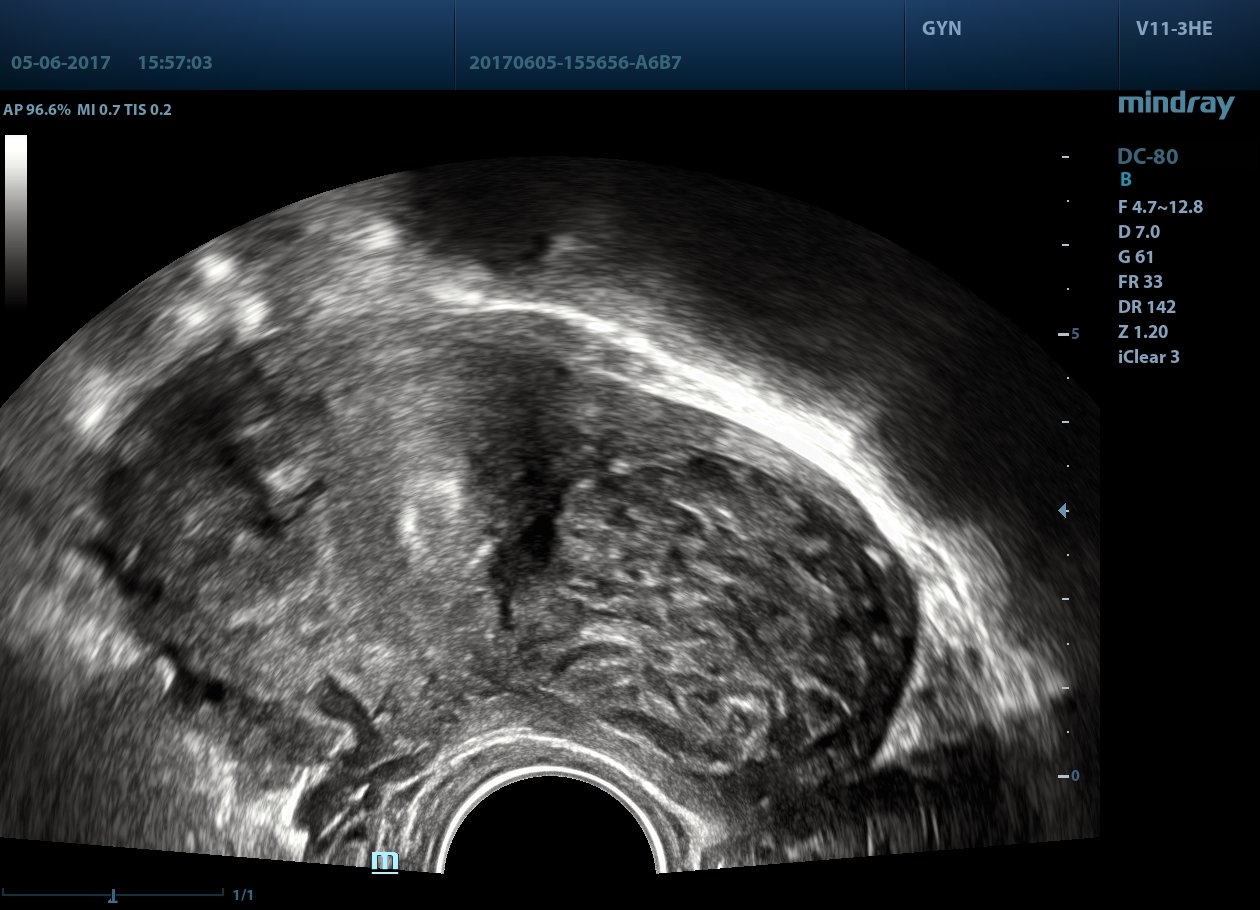Click the depth parameter D 7.0

1139,232
